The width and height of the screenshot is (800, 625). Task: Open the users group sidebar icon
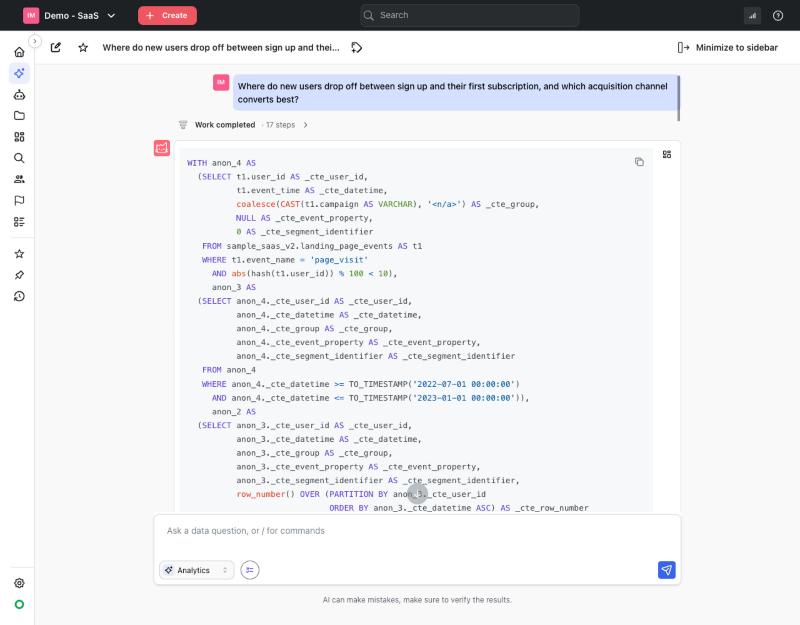pyautogui.click(x=19, y=179)
